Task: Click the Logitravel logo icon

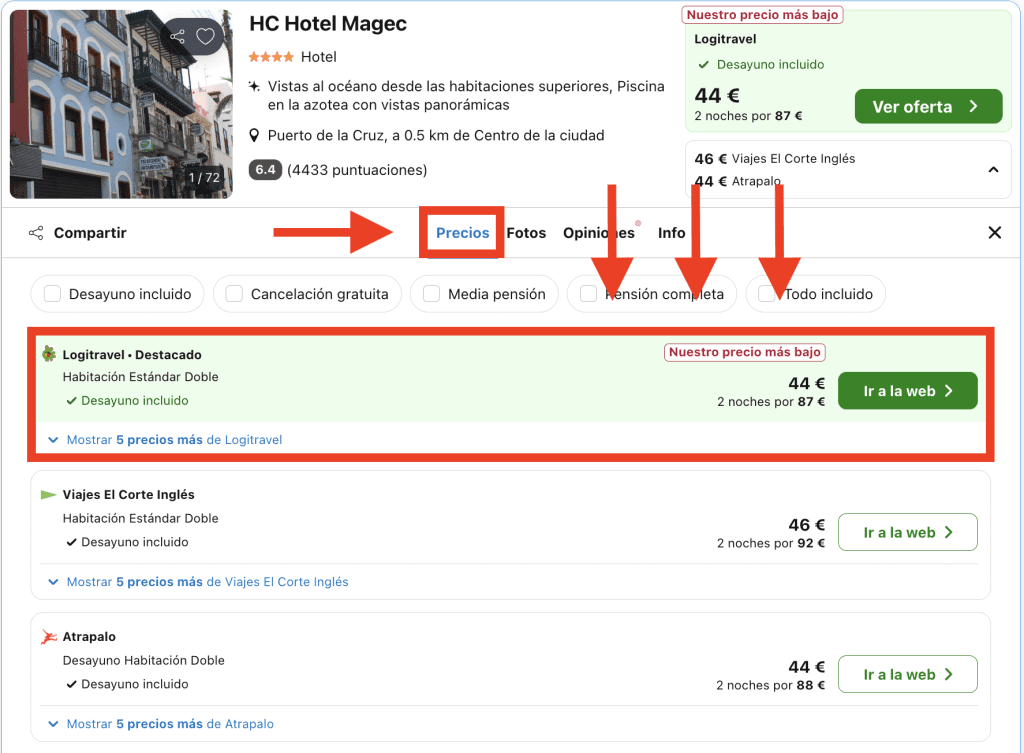Action: click(49, 354)
